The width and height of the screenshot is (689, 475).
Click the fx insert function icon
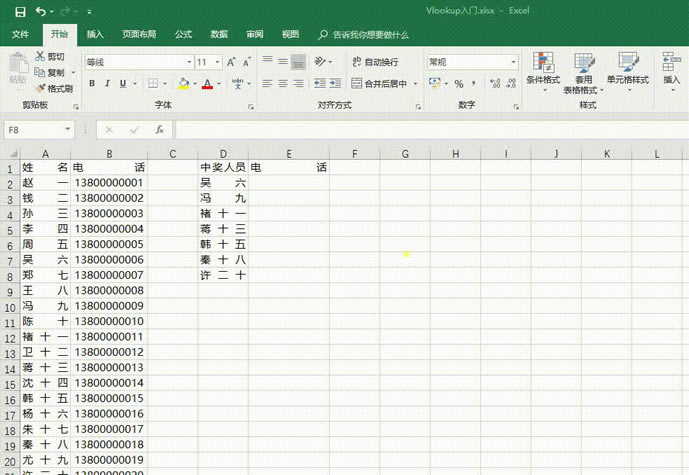click(160, 130)
